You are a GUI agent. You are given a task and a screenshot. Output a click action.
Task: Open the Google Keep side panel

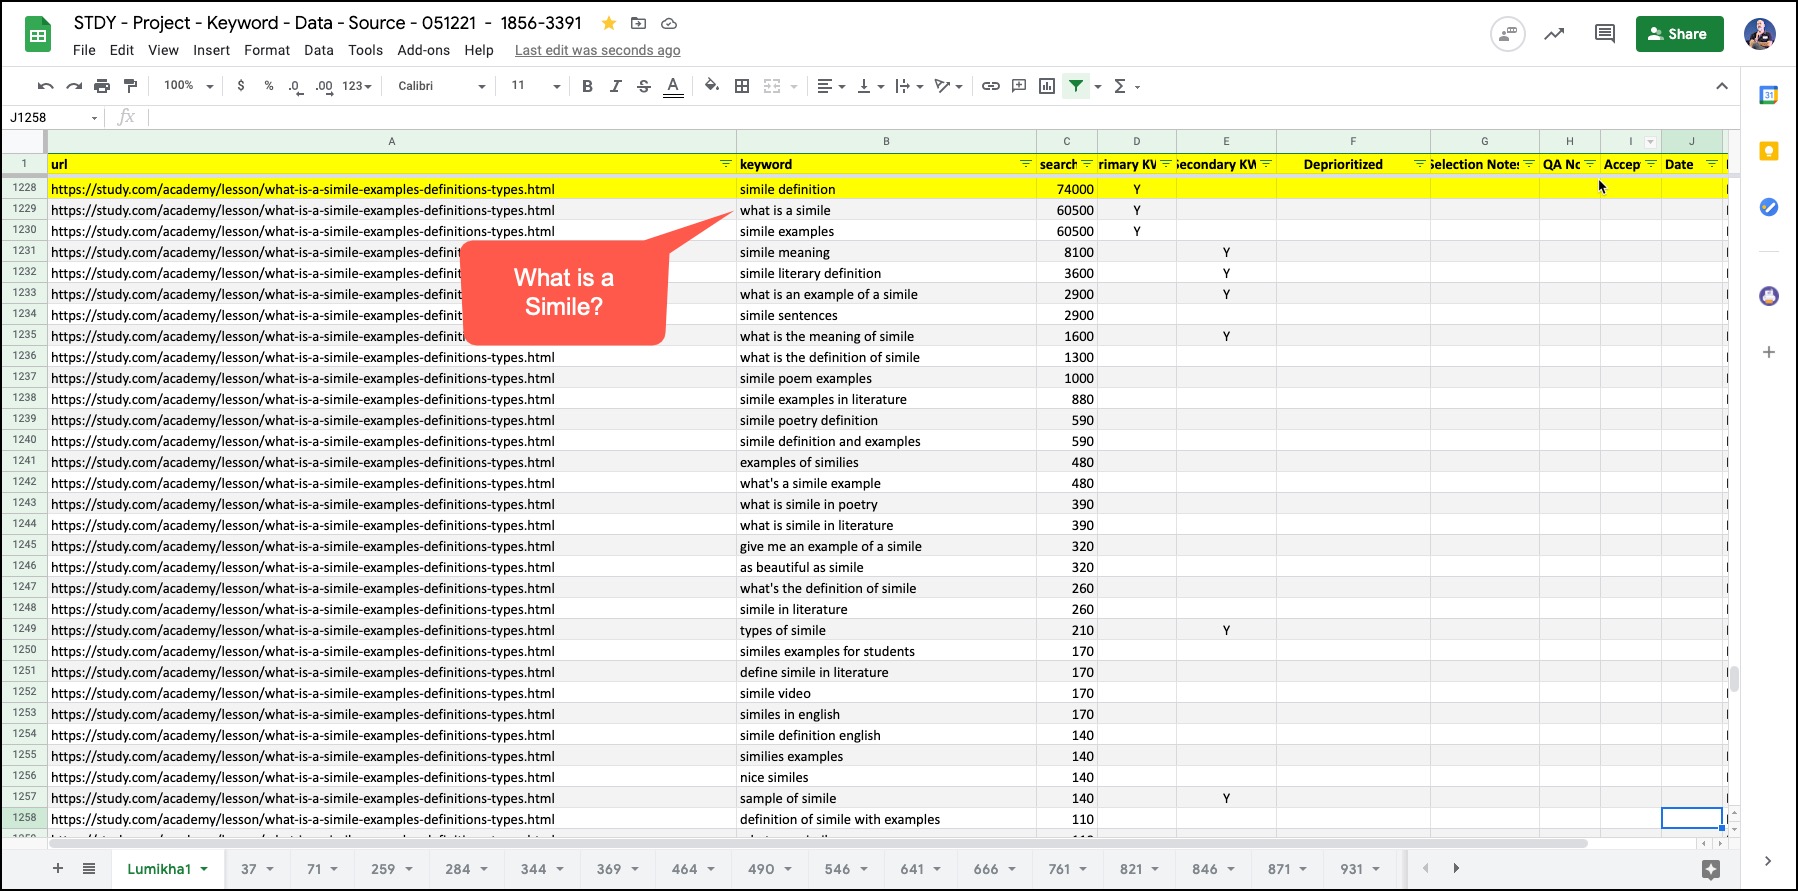(1768, 151)
